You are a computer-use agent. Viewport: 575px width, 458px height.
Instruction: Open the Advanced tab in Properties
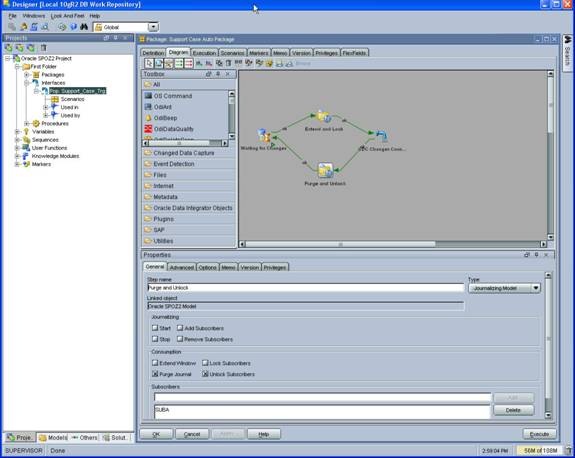click(182, 267)
